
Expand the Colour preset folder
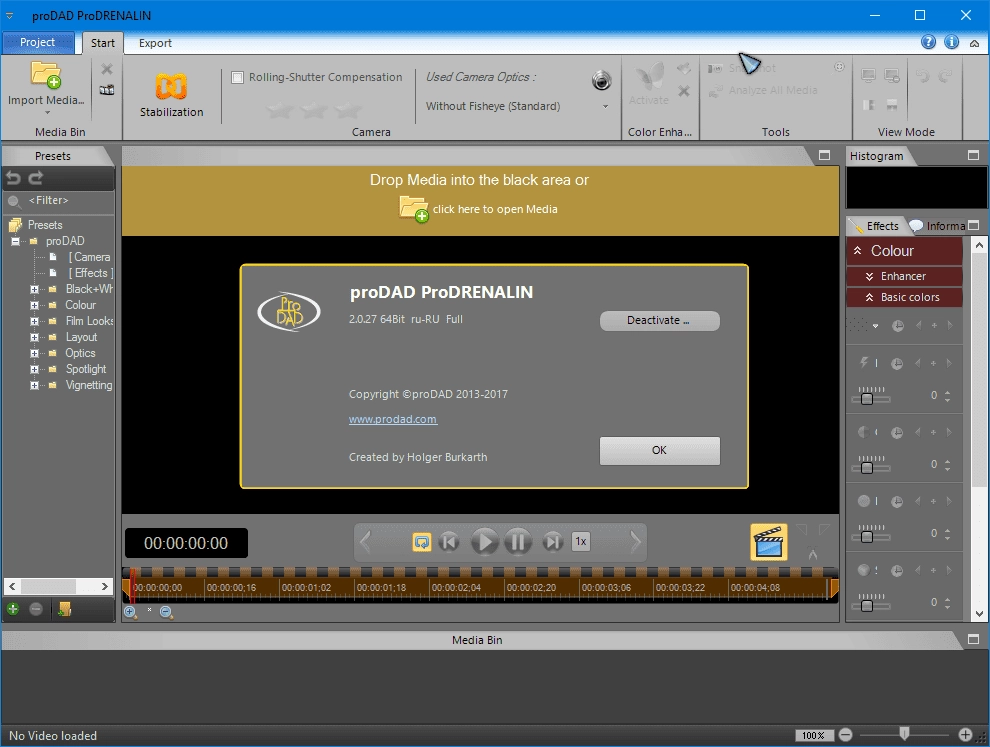pos(34,305)
